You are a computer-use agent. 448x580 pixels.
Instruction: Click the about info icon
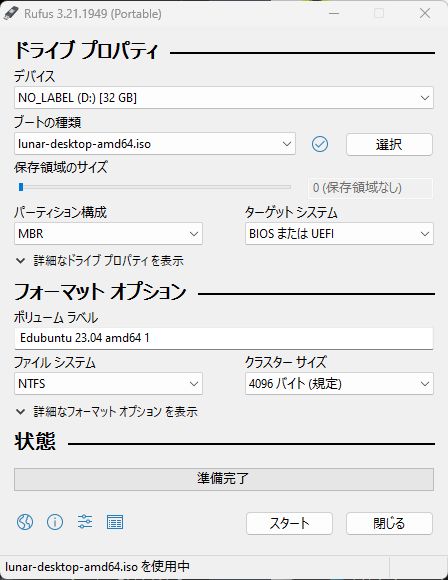coord(55,522)
